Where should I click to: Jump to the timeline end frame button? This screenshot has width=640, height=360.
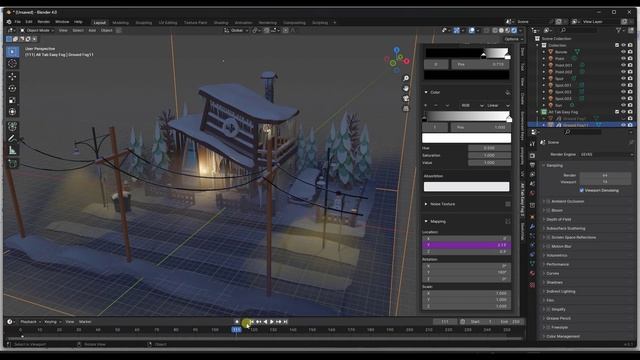[x=285, y=322]
